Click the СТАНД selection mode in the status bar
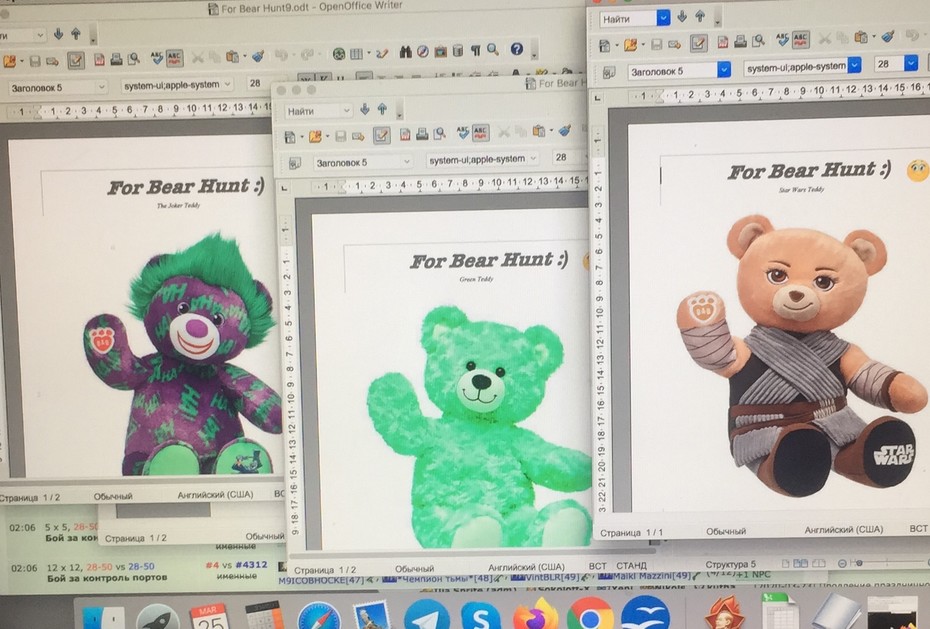930x629 pixels. click(631, 566)
